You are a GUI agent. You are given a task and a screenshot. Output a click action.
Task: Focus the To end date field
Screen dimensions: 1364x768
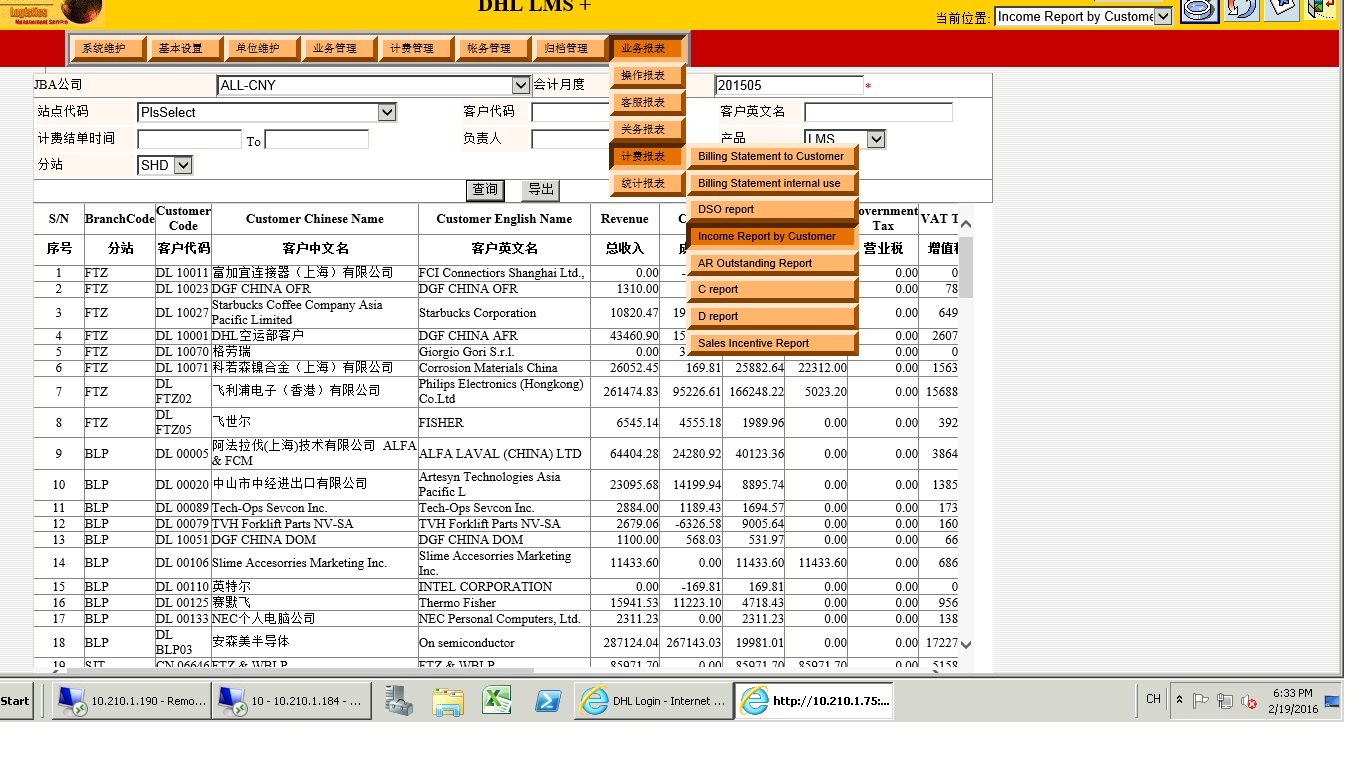(x=316, y=140)
